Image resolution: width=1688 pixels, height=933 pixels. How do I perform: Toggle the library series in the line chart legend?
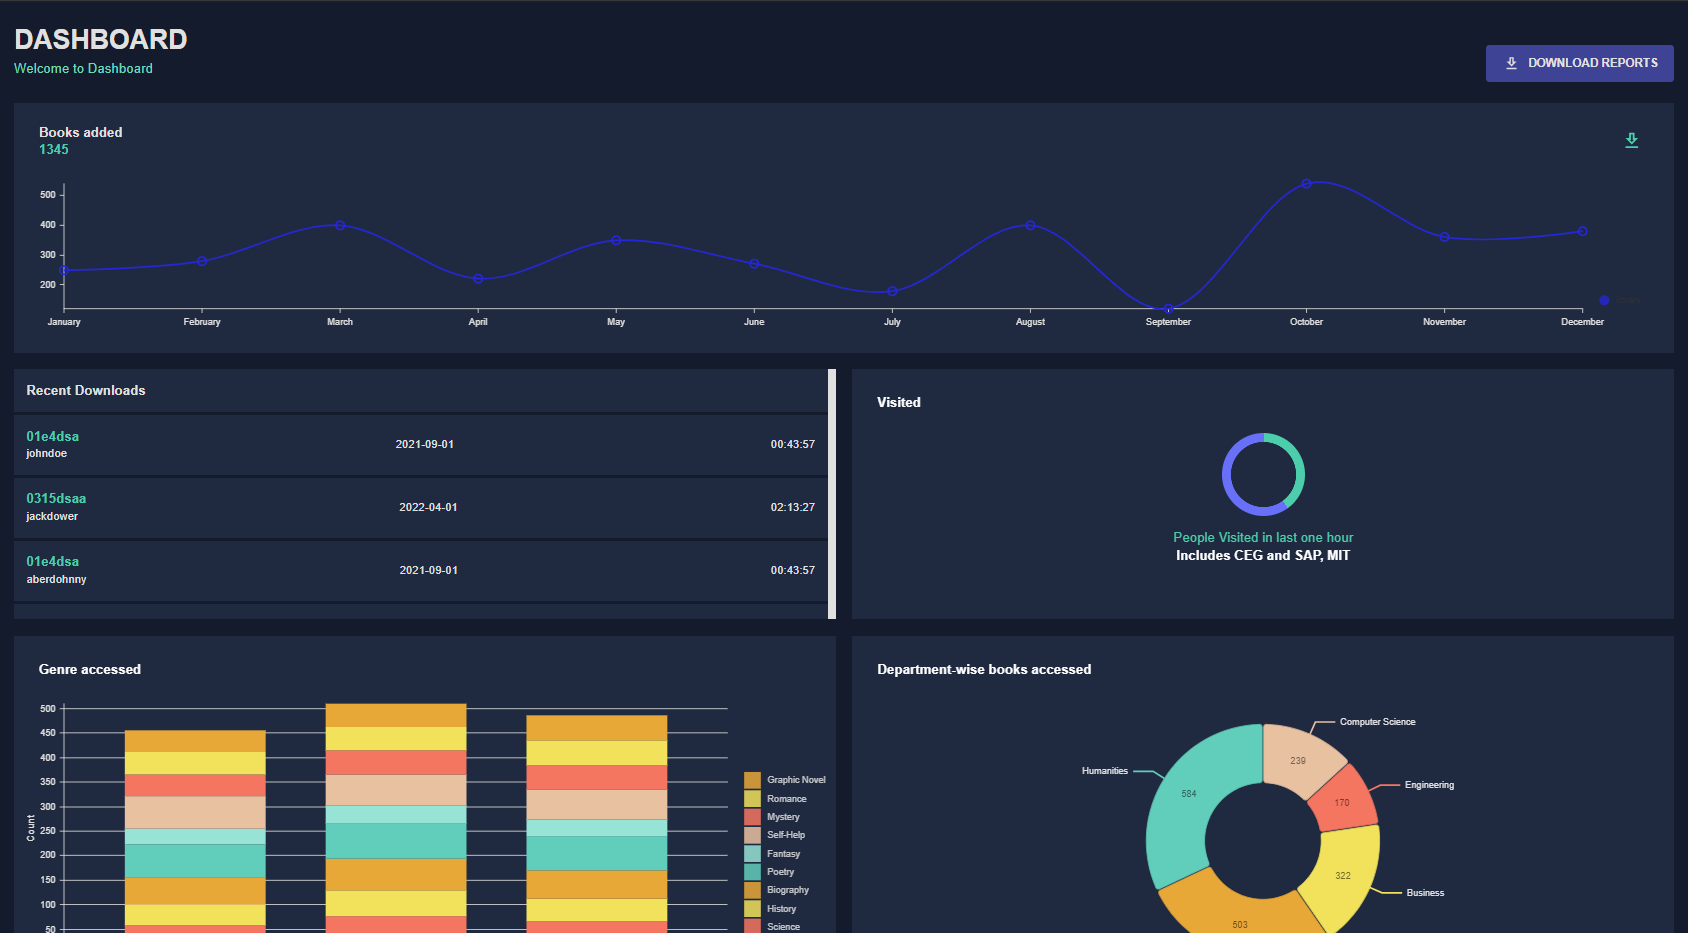click(1620, 300)
